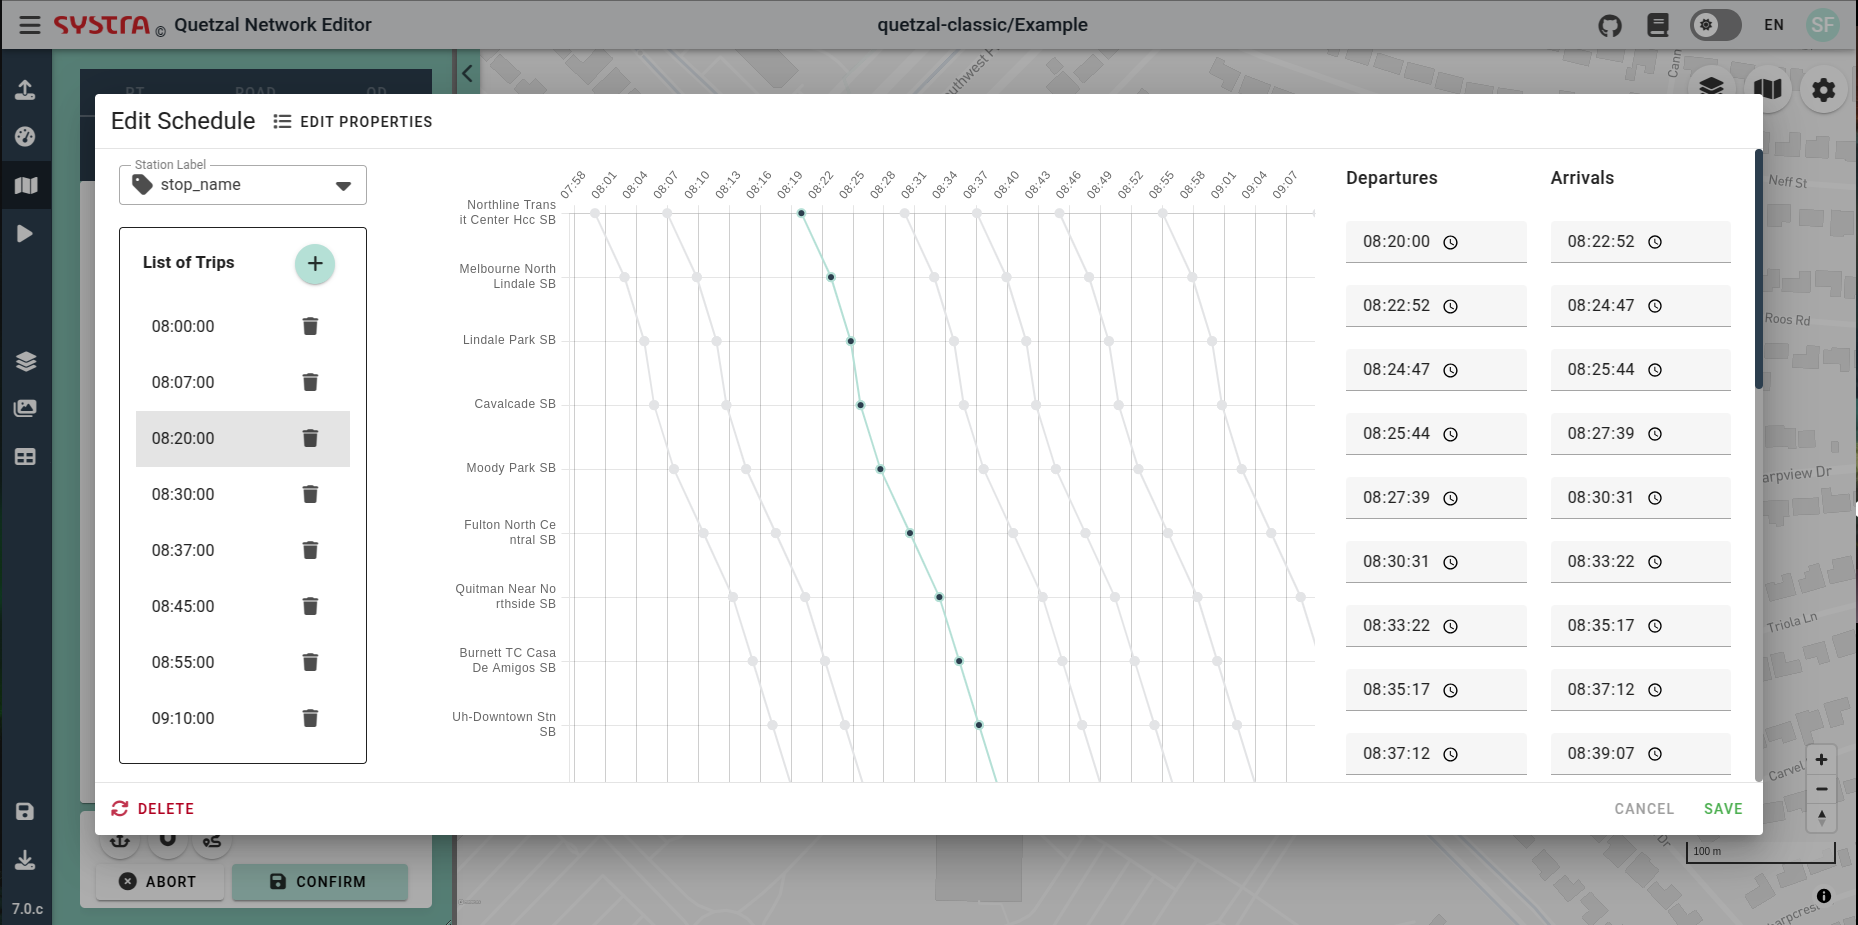Viewport: 1858px width, 925px height.
Task: Open the layers stack sidebar icon
Action: tap(26, 361)
